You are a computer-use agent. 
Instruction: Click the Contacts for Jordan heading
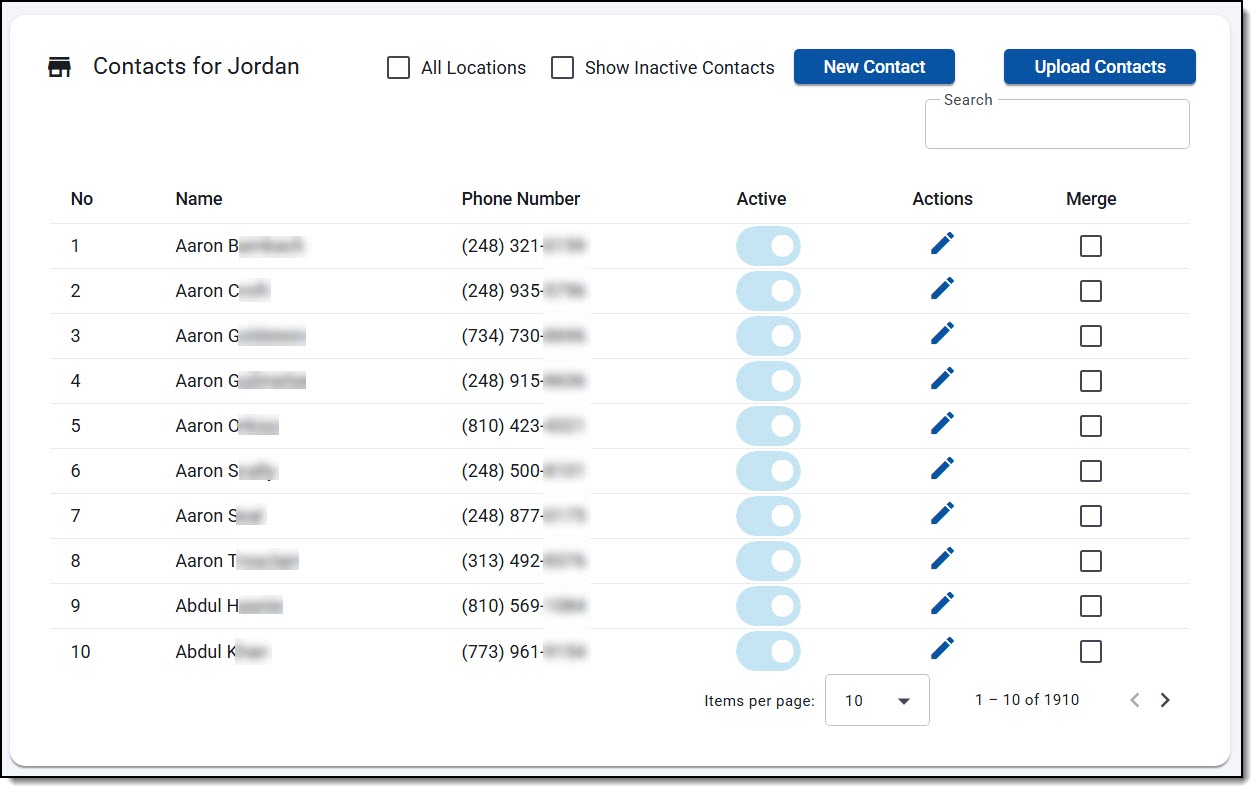coord(196,67)
